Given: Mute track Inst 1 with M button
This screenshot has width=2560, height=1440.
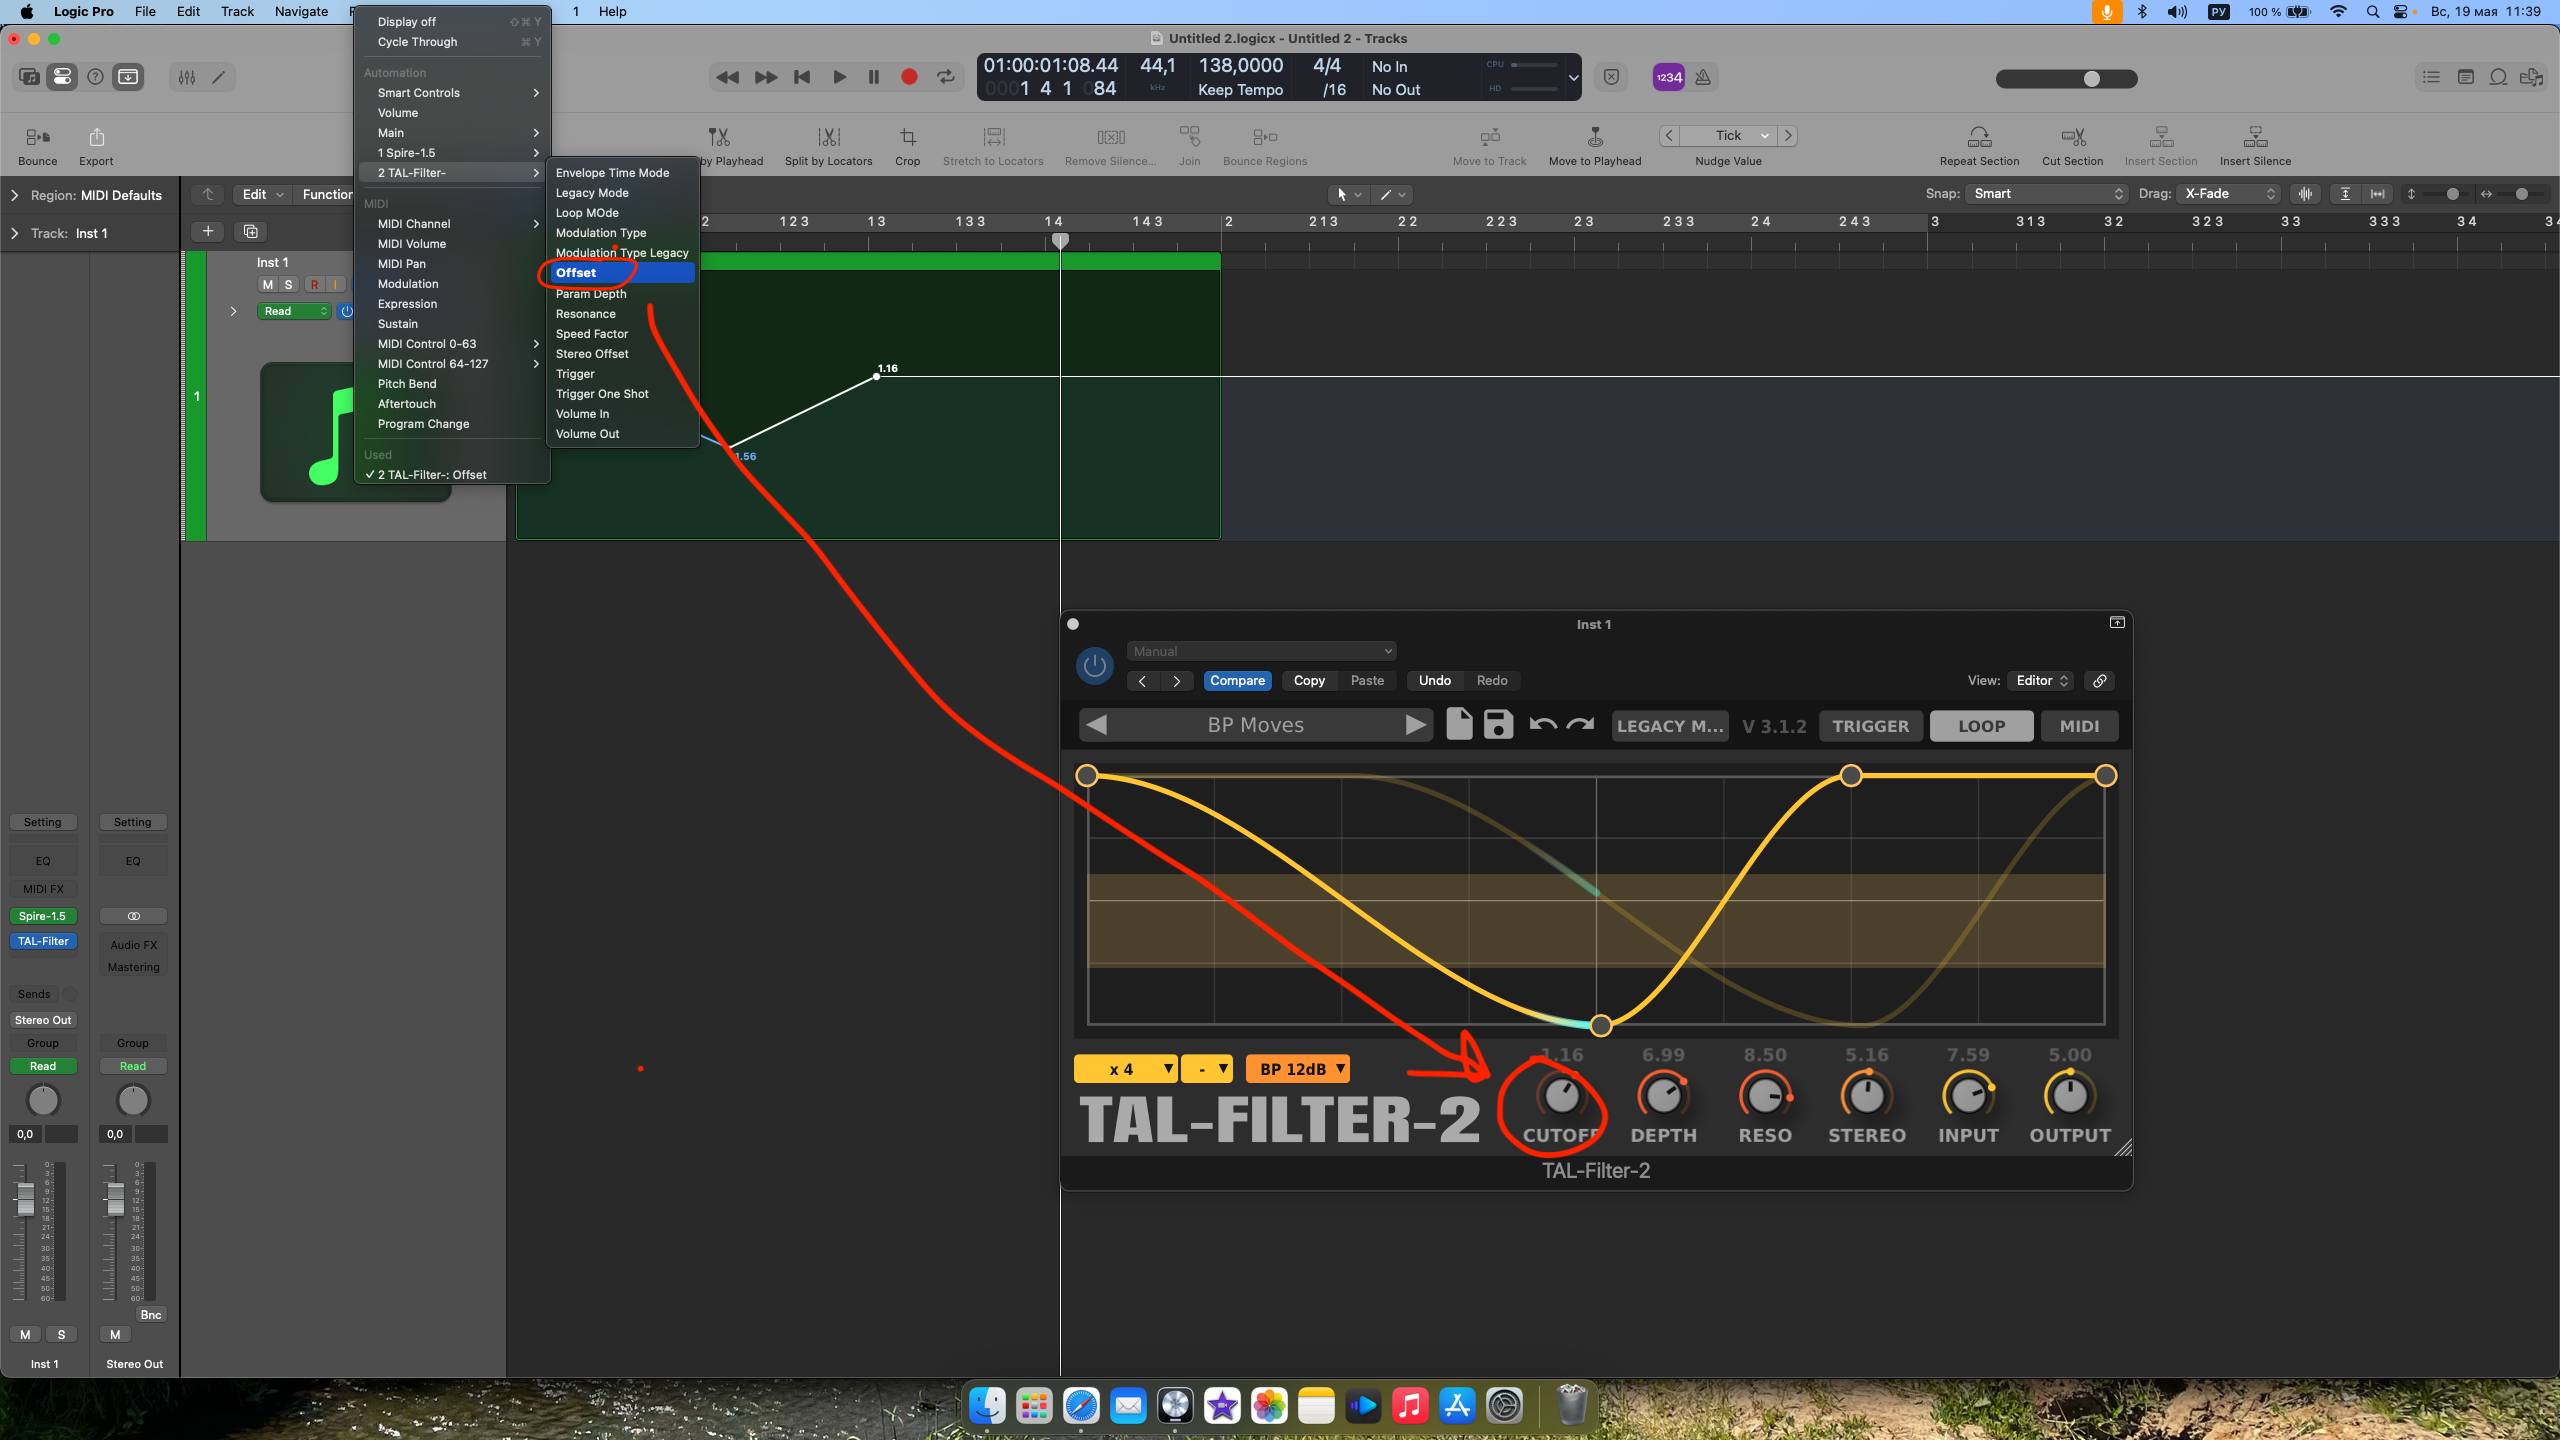Looking at the screenshot, I should (x=267, y=284).
